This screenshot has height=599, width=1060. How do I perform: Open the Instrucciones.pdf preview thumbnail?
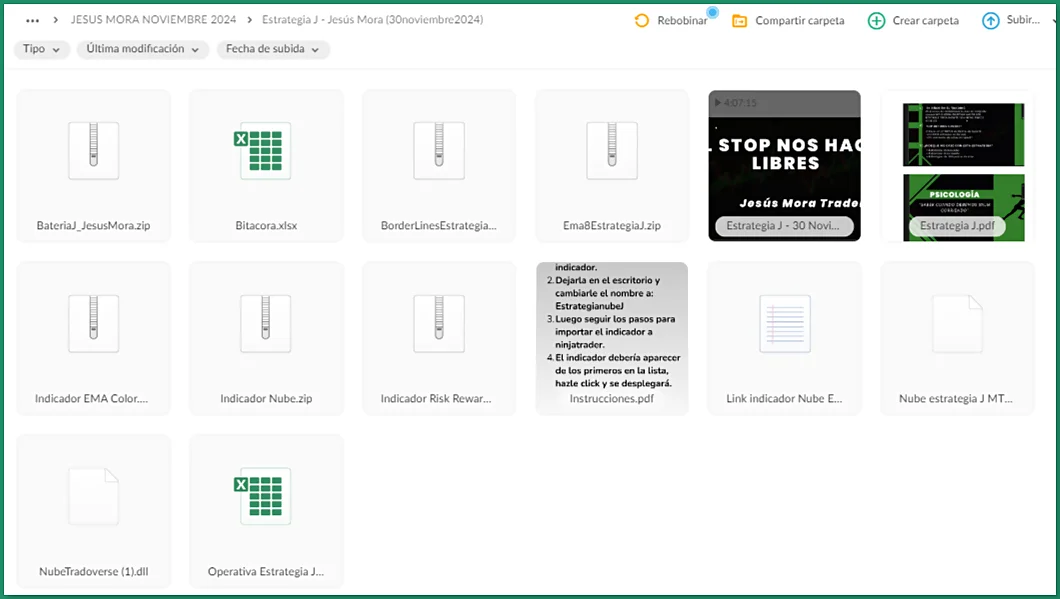pos(612,330)
